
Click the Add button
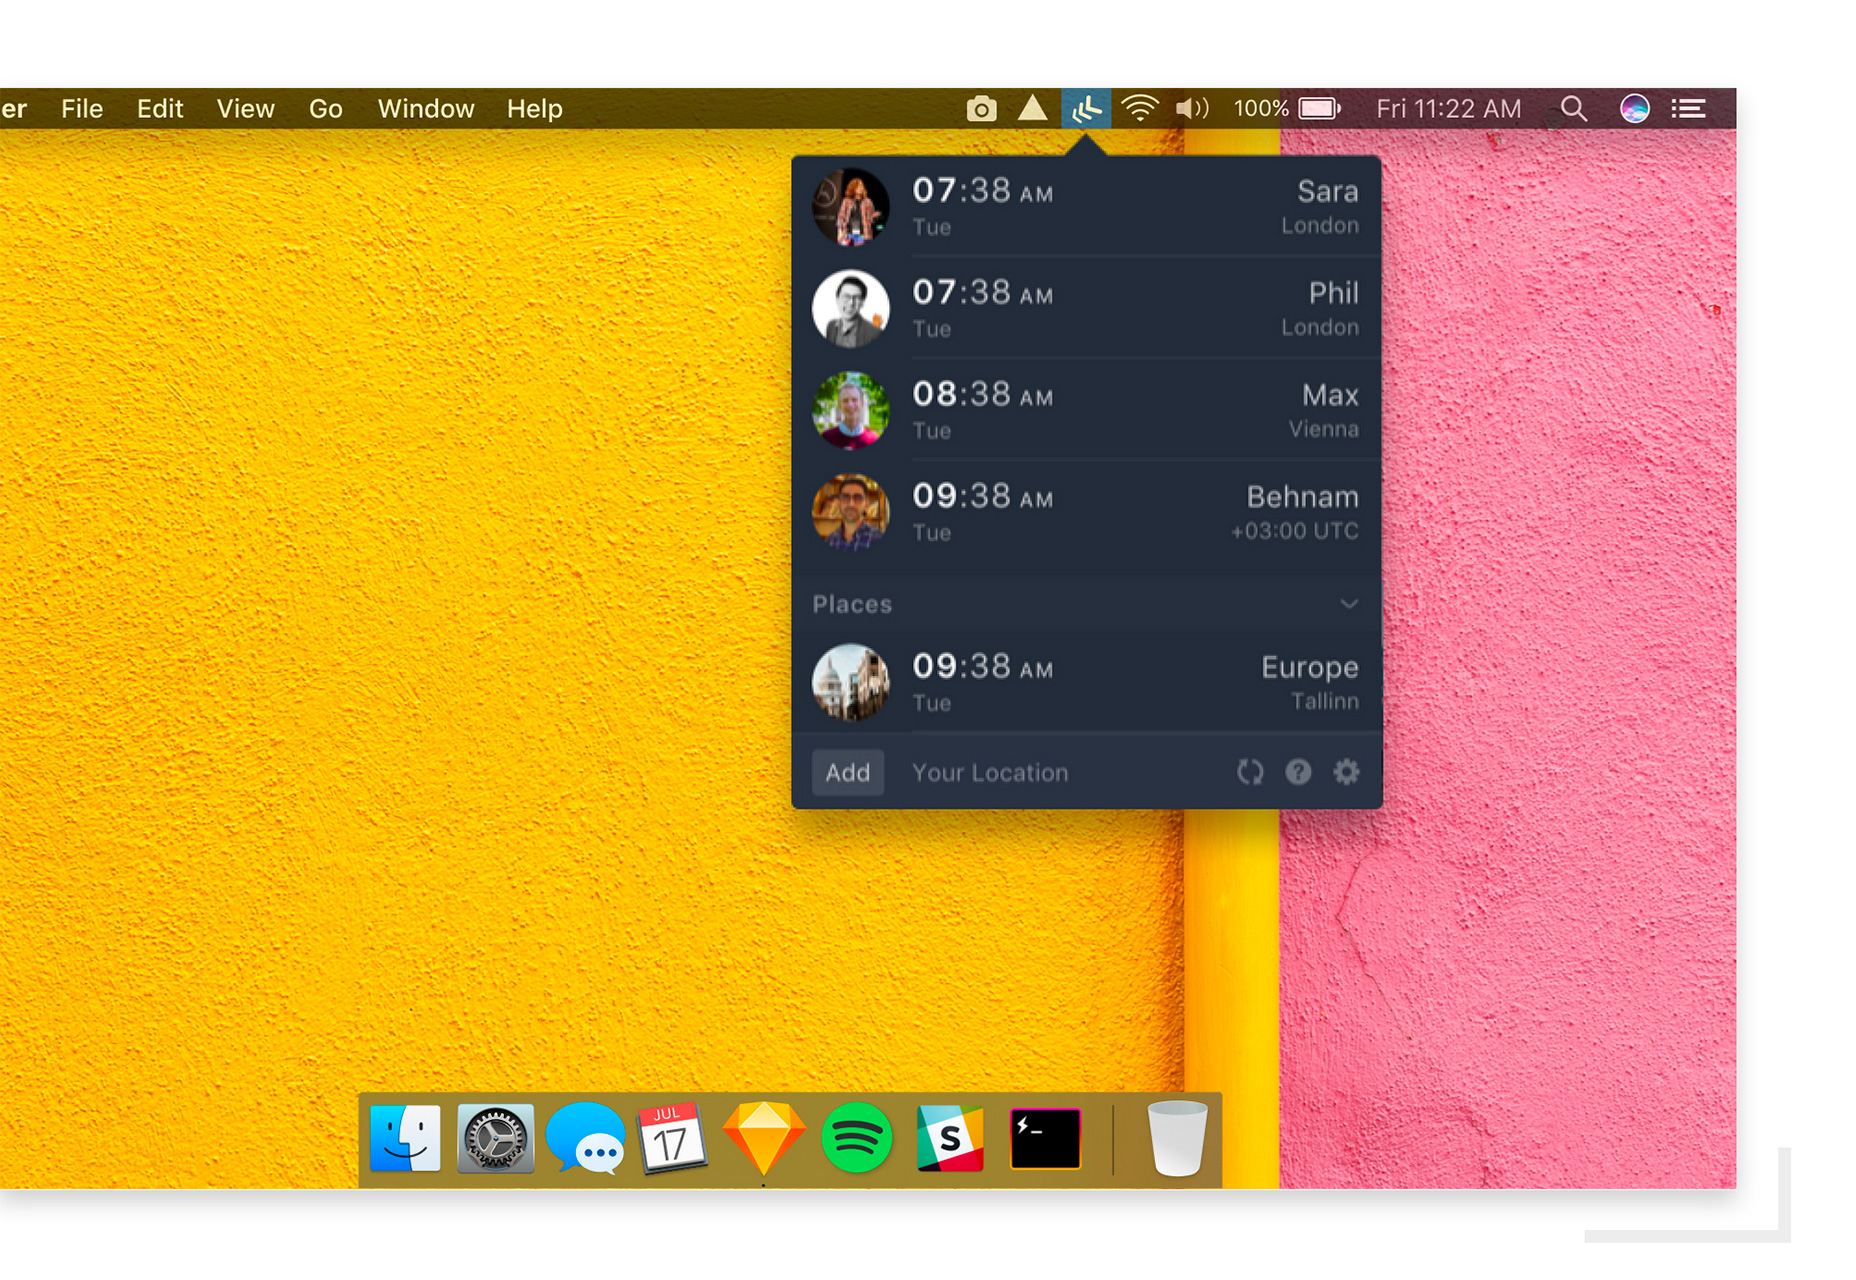(x=847, y=773)
